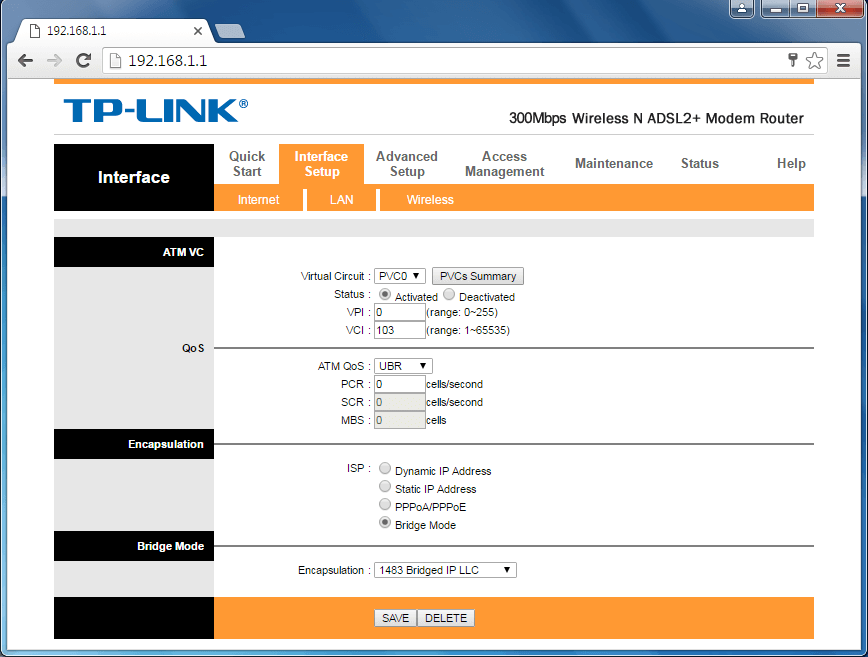Image resolution: width=868 pixels, height=657 pixels.
Task: Click the PVCs Summary button
Action: [478, 276]
